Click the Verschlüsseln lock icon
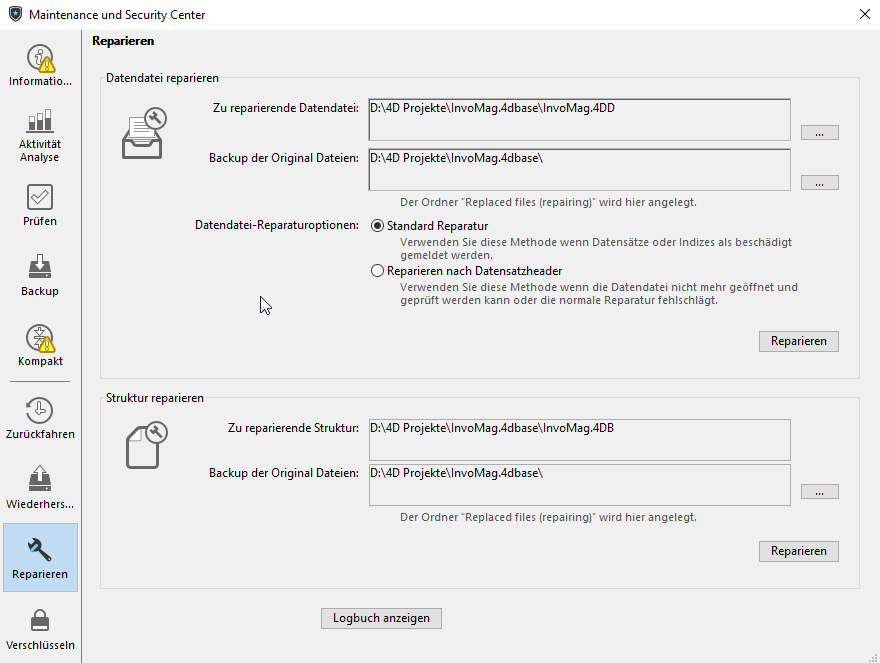Viewport: 880px width, 663px height. pyautogui.click(x=40, y=621)
